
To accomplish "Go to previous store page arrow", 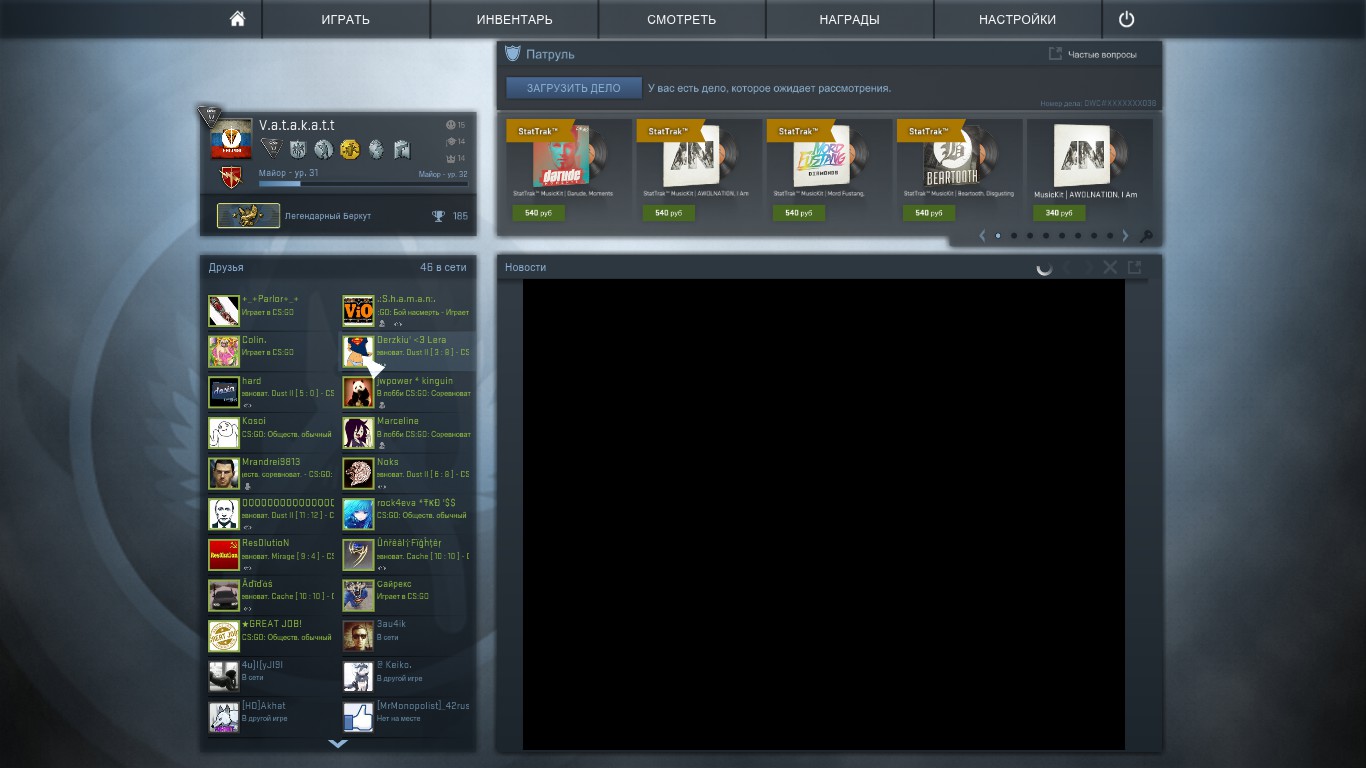I will tap(982, 236).
